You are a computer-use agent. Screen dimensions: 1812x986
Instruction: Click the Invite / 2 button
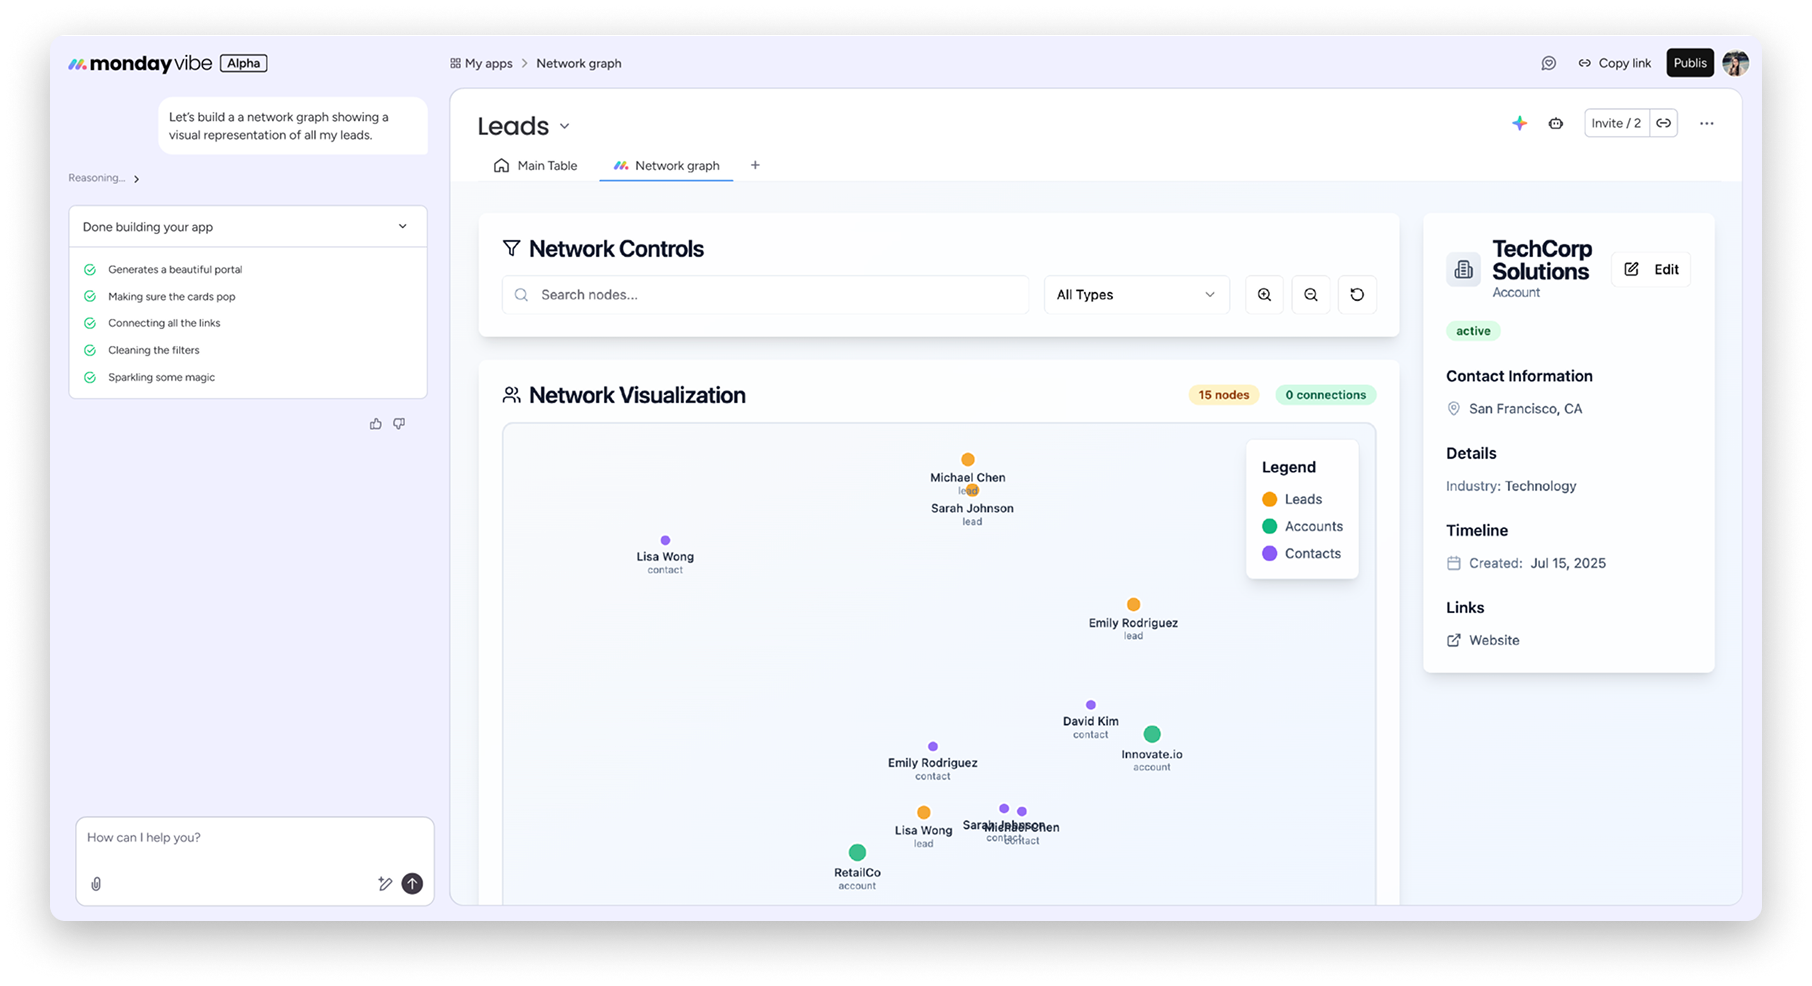(1616, 123)
